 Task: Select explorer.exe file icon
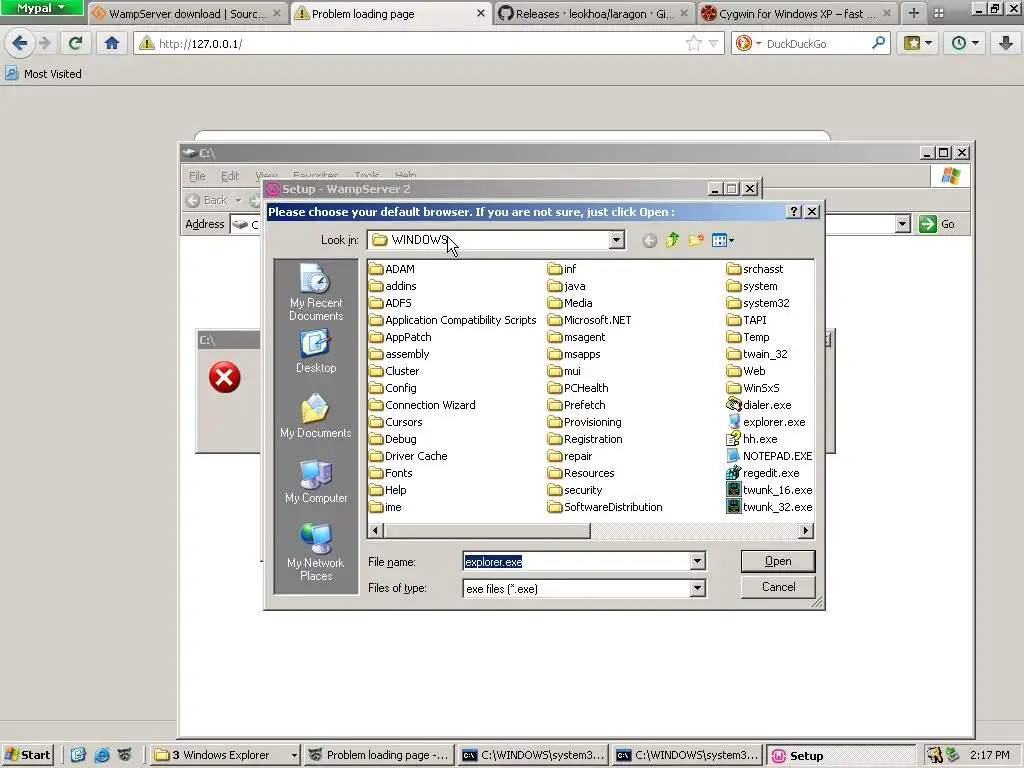(734, 422)
